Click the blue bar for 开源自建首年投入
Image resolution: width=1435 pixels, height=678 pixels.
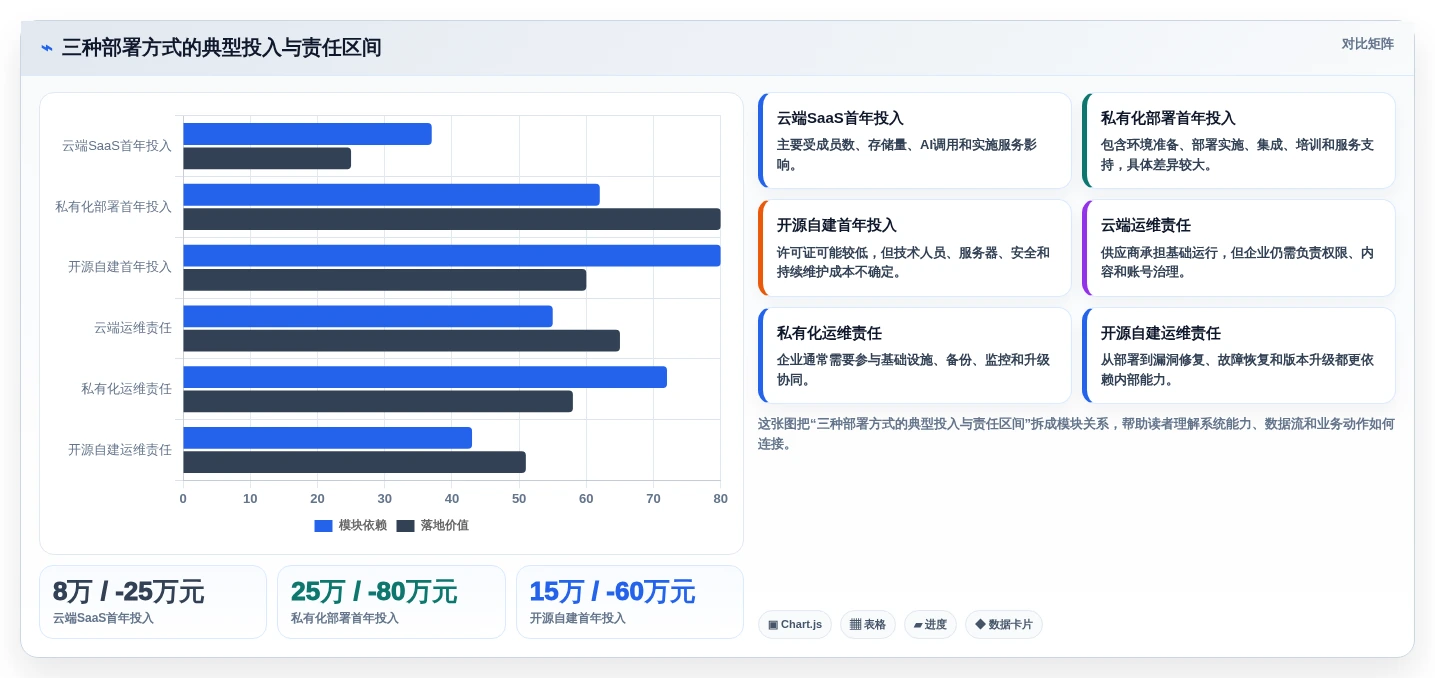click(452, 256)
